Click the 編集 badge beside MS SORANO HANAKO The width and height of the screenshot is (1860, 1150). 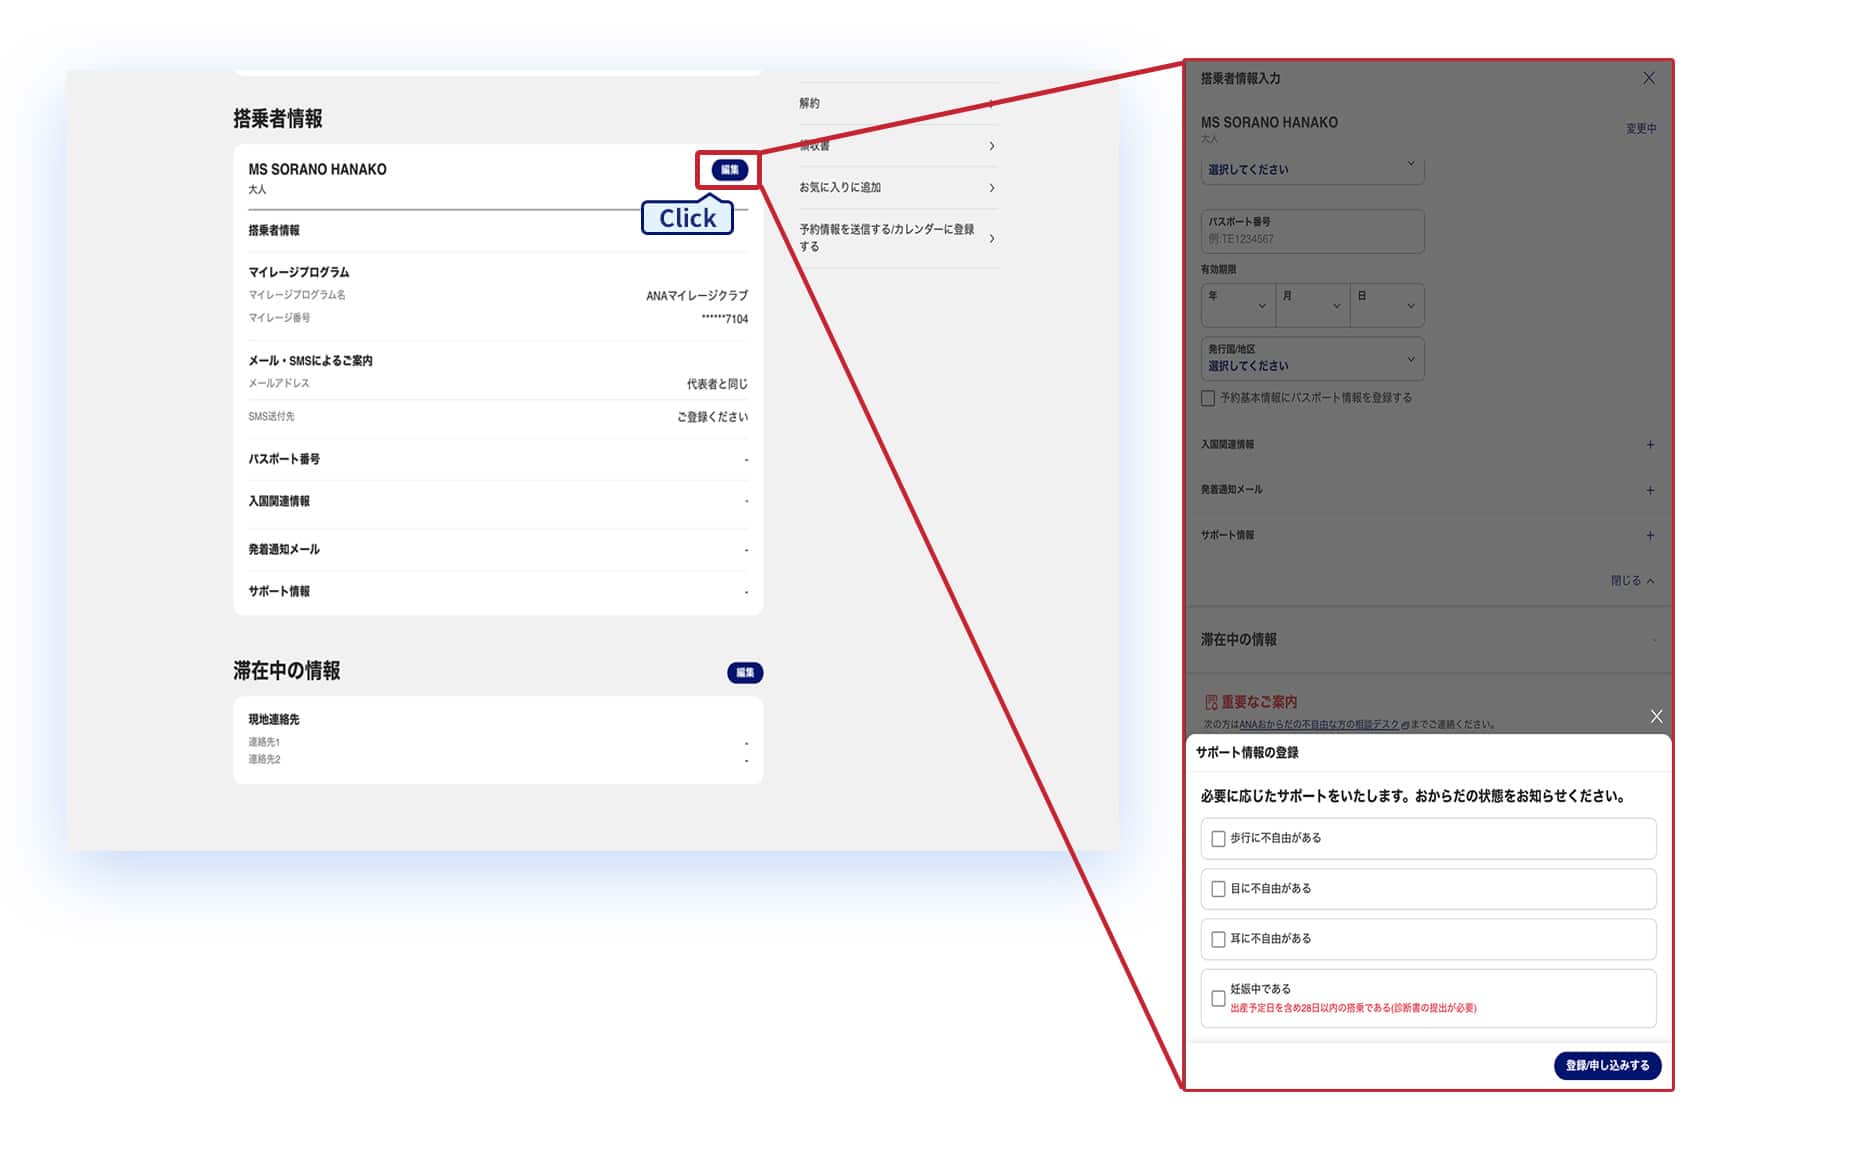tap(729, 170)
